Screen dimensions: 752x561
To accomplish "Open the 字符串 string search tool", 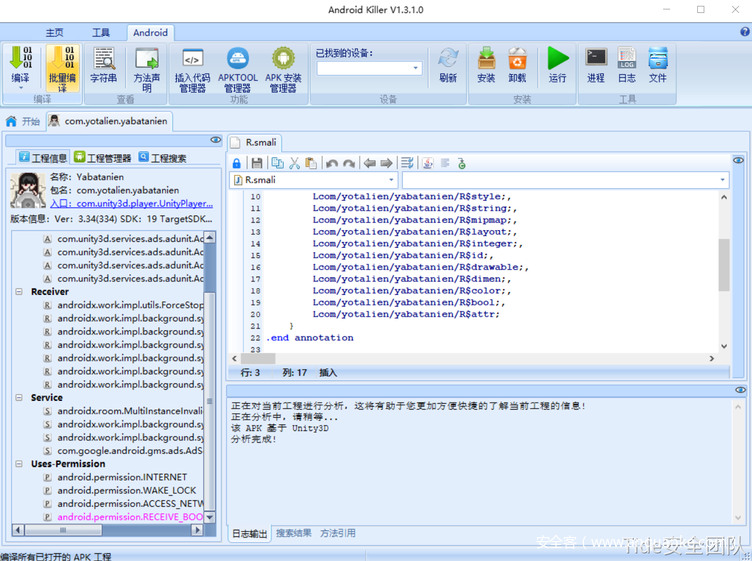I will coord(104,66).
